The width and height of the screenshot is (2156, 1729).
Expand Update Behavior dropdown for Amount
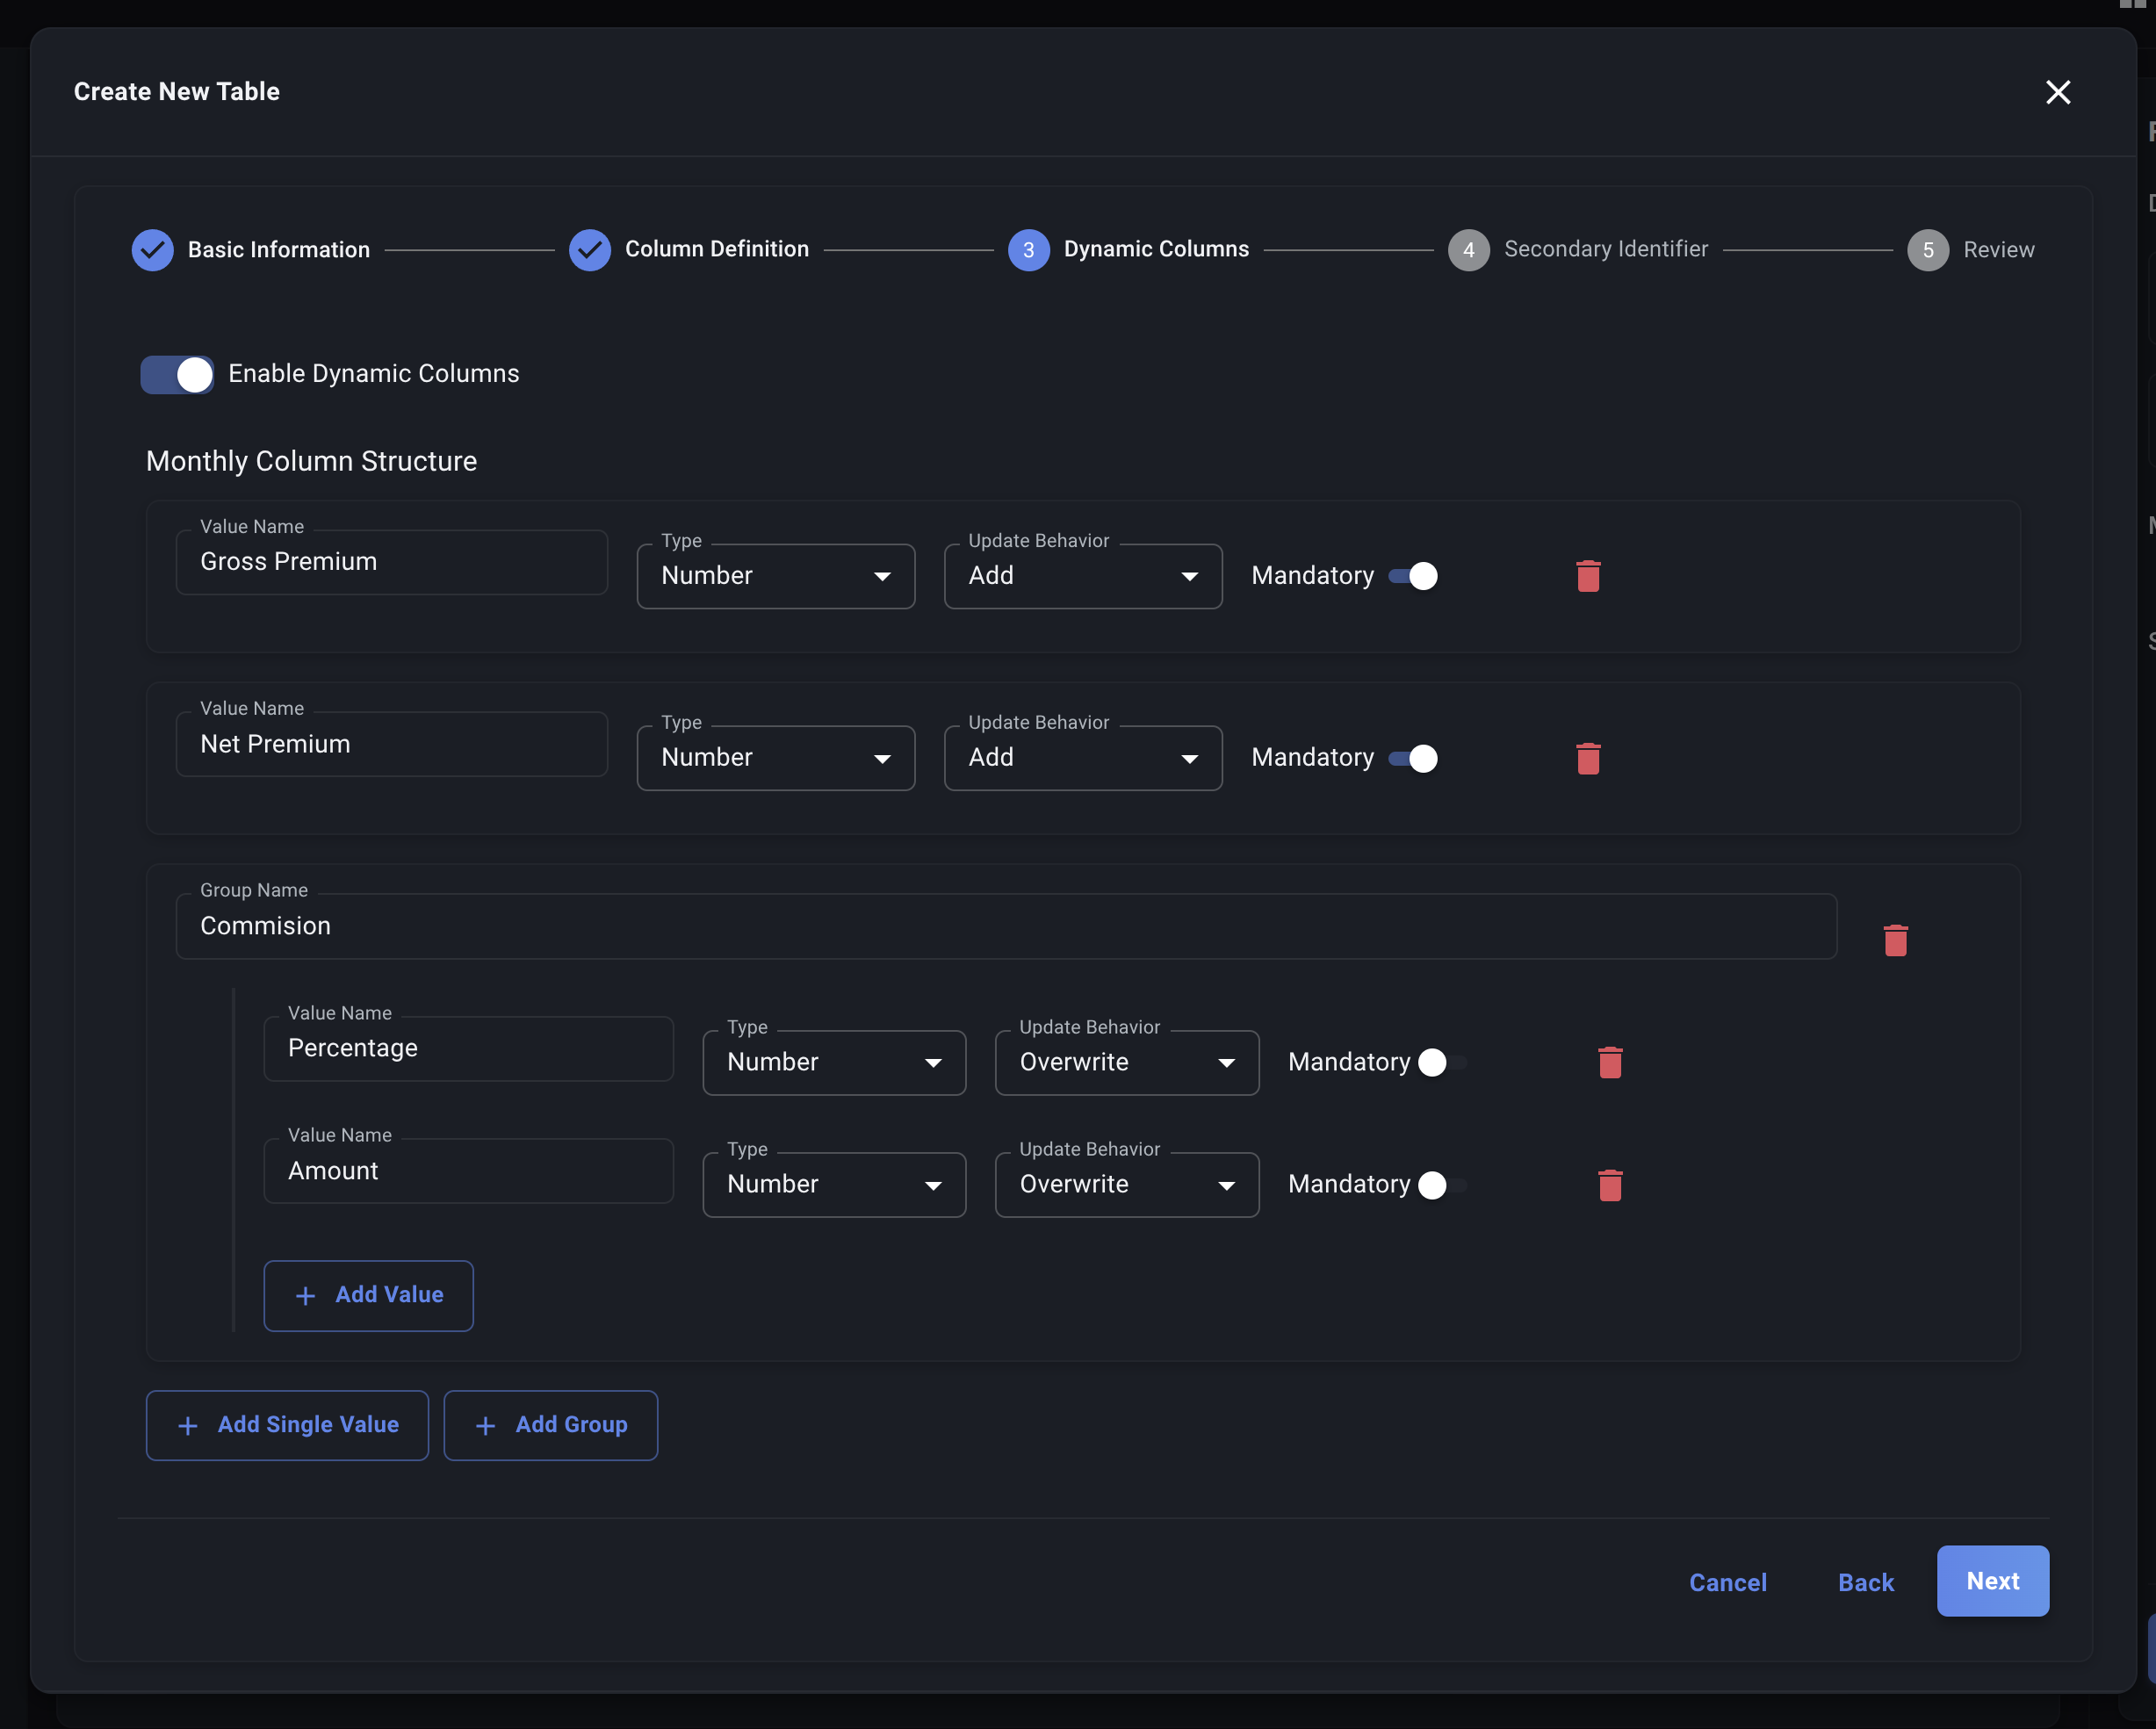pyautogui.click(x=1126, y=1185)
